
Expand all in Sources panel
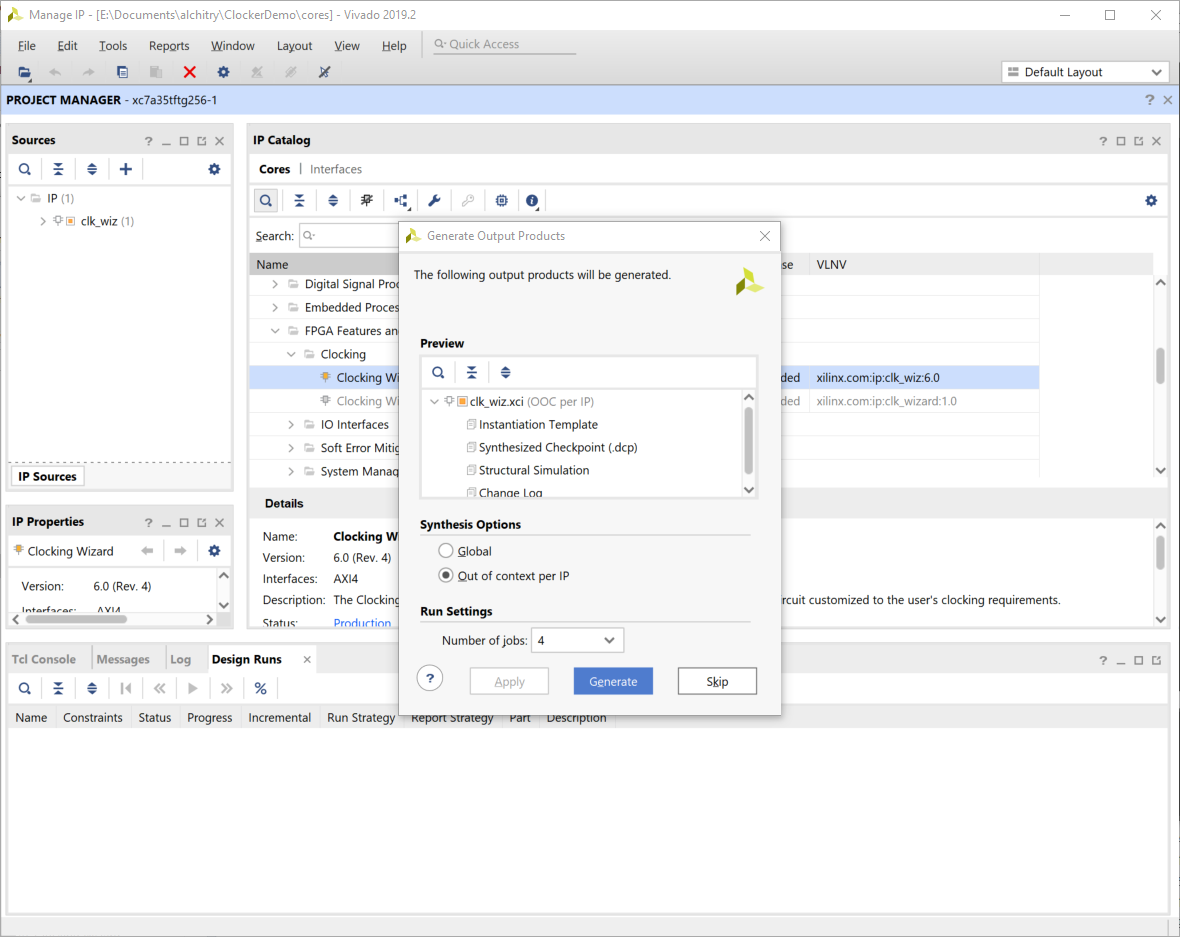[x=92, y=169]
